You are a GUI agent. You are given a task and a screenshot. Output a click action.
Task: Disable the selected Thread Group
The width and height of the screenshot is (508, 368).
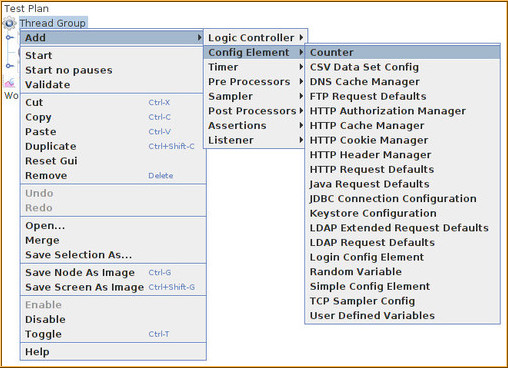click(x=113, y=319)
